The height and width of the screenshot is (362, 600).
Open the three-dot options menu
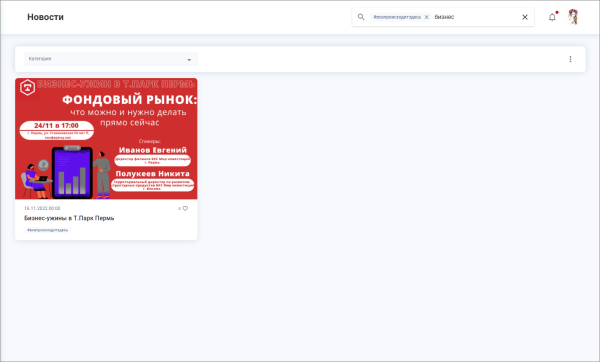point(570,59)
